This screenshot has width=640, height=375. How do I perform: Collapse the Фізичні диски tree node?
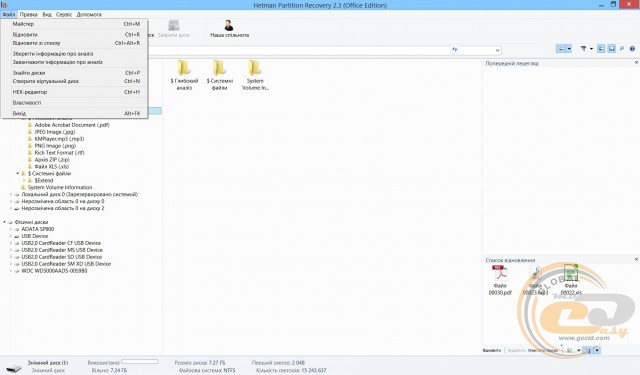coord(4,222)
